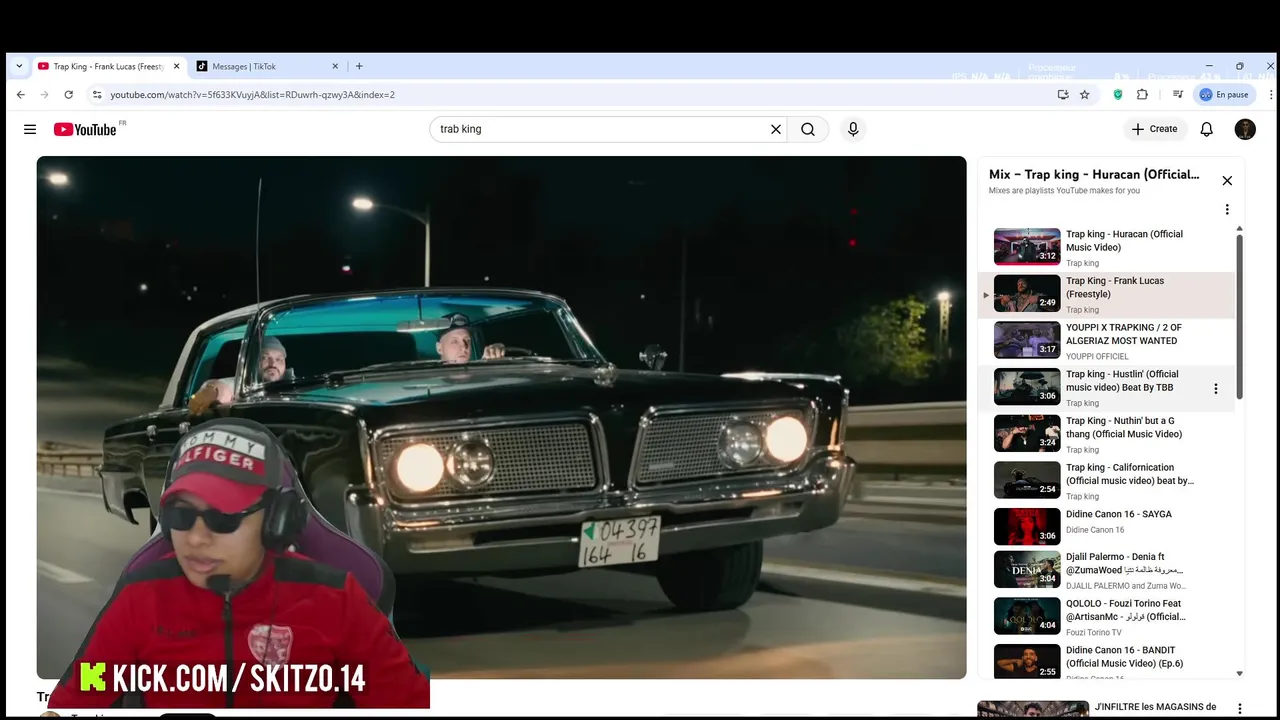Click 'Didine Canon 16' under SAYGA
Image resolution: width=1280 pixels, height=720 pixels.
click(x=1095, y=530)
